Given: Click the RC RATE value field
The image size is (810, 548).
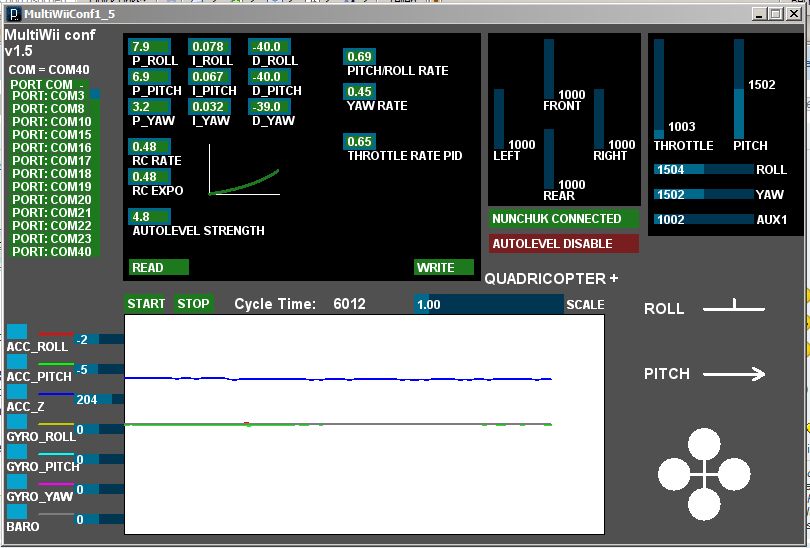Looking at the screenshot, I should [x=149, y=146].
